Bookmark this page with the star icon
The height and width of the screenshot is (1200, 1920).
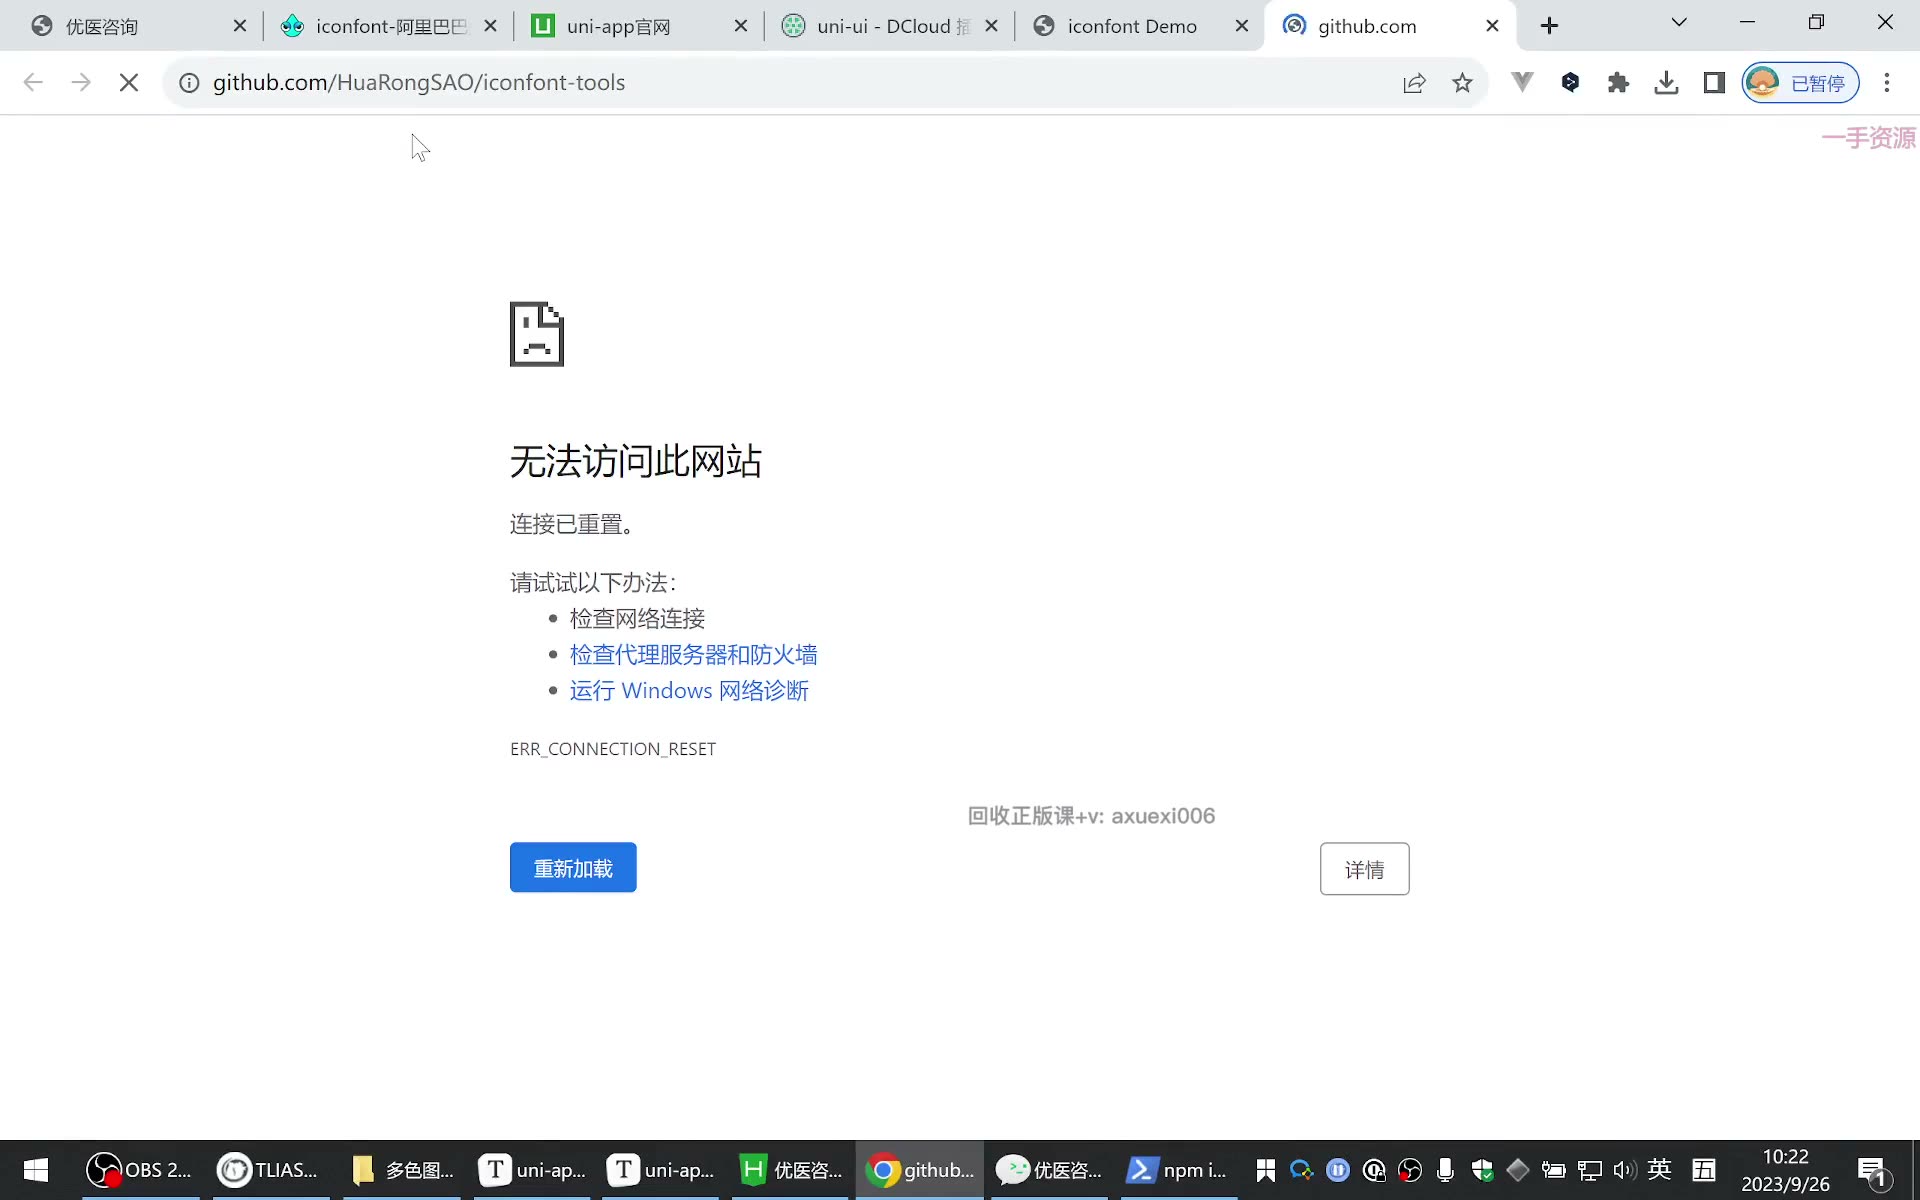pos(1462,83)
